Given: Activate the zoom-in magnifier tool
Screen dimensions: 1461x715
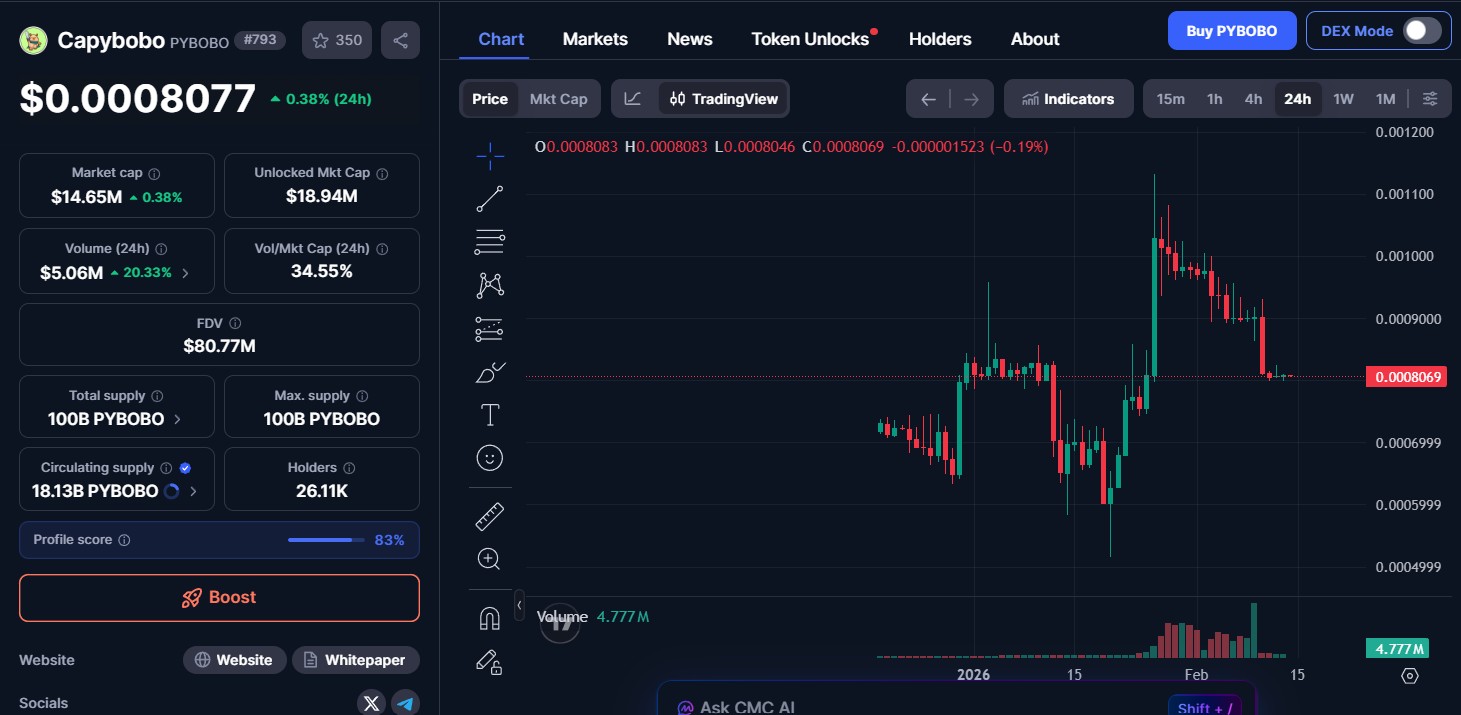Looking at the screenshot, I should pyautogui.click(x=490, y=558).
